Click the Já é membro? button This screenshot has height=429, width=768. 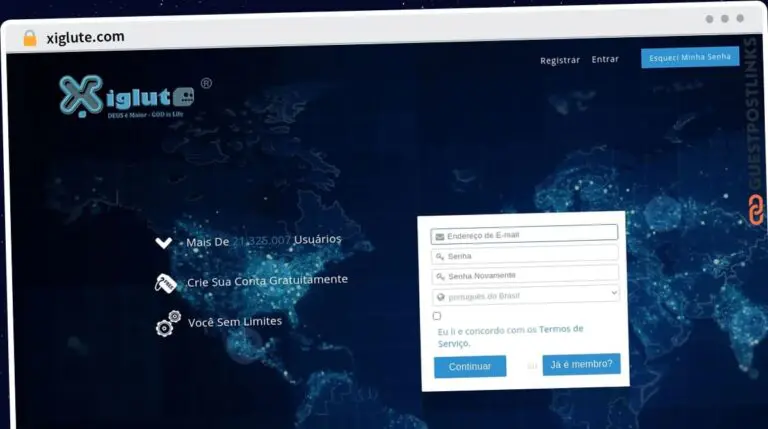tap(581, 364)
